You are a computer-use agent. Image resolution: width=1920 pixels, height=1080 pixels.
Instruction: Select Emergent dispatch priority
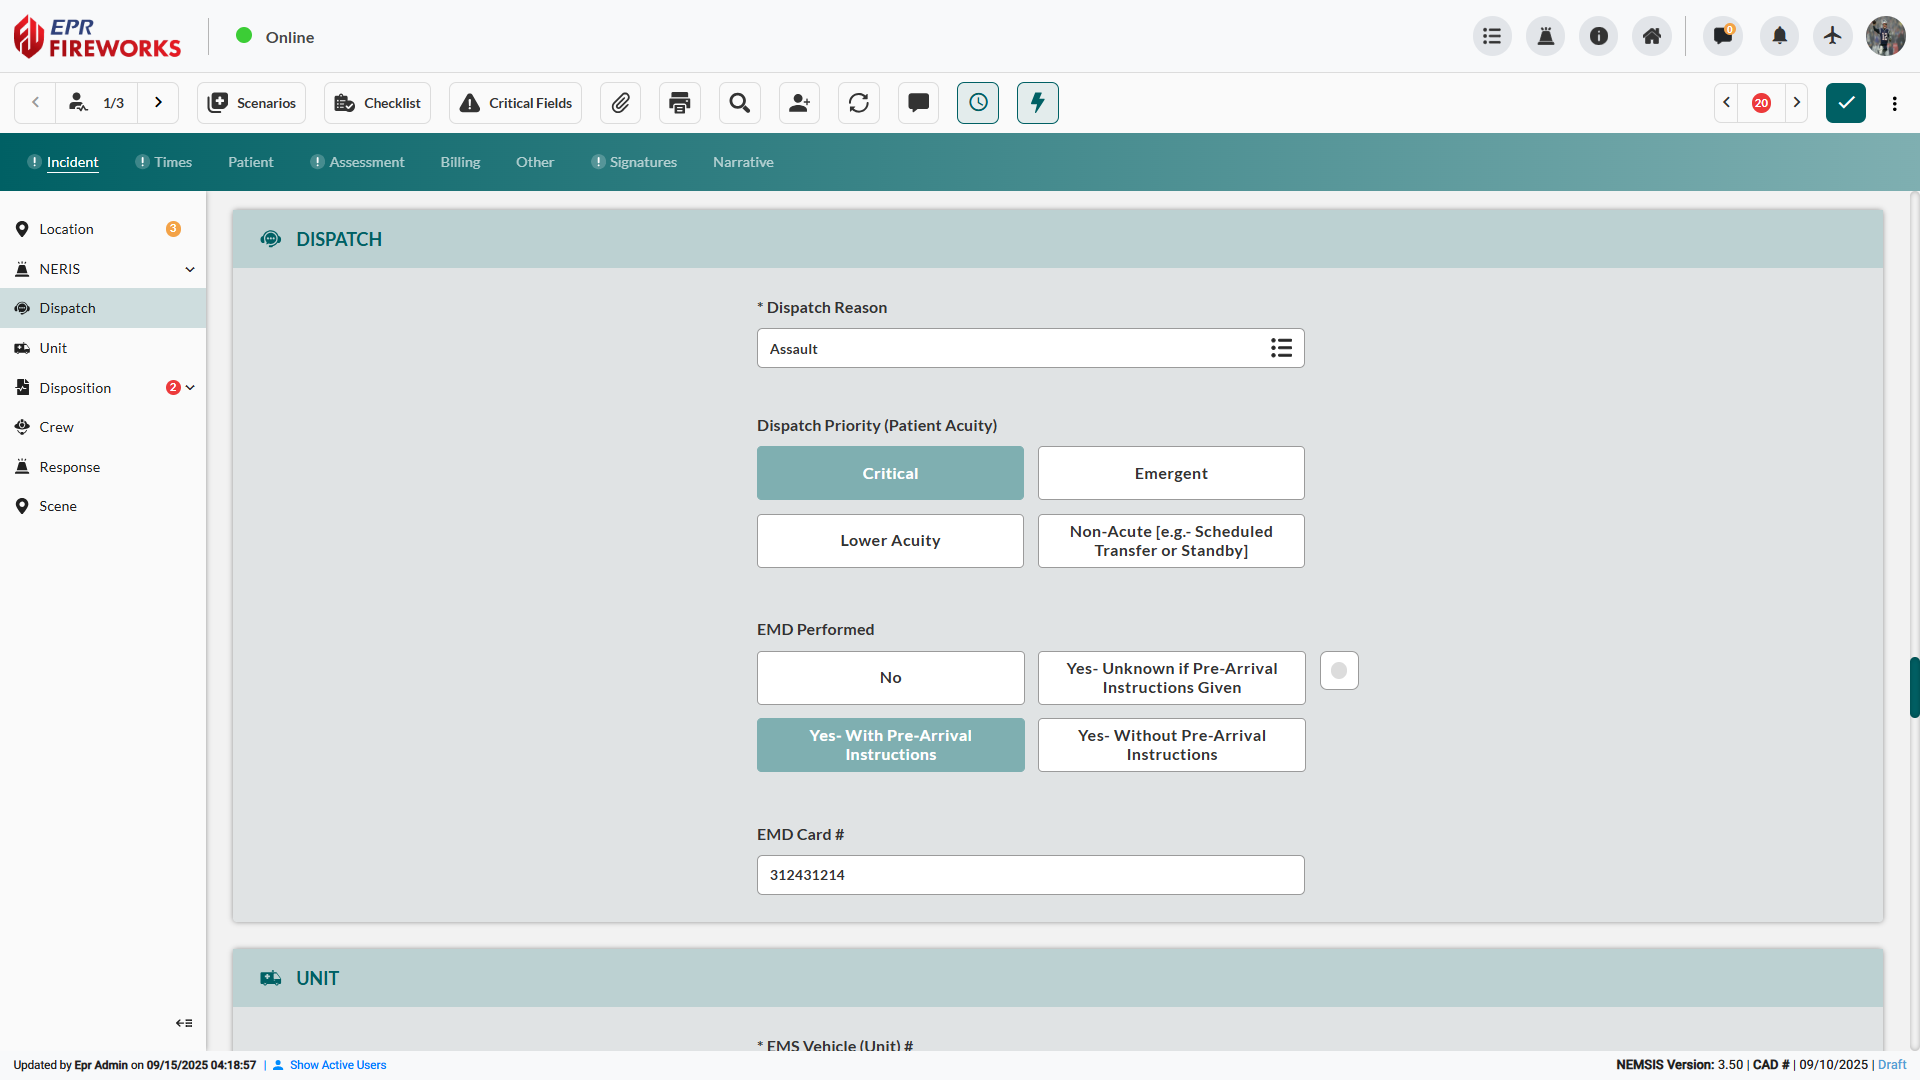pyautogui.click(x=1170, y=473)
